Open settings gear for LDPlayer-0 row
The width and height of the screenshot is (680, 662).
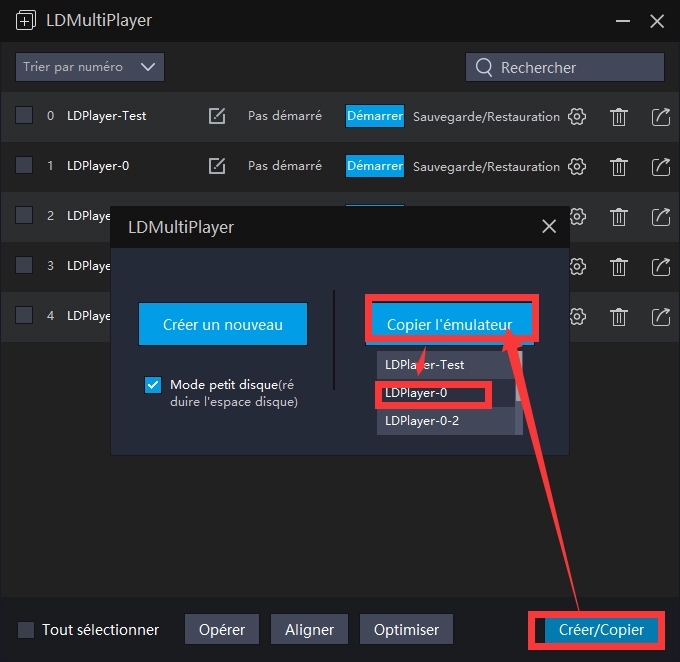[577, 166]
